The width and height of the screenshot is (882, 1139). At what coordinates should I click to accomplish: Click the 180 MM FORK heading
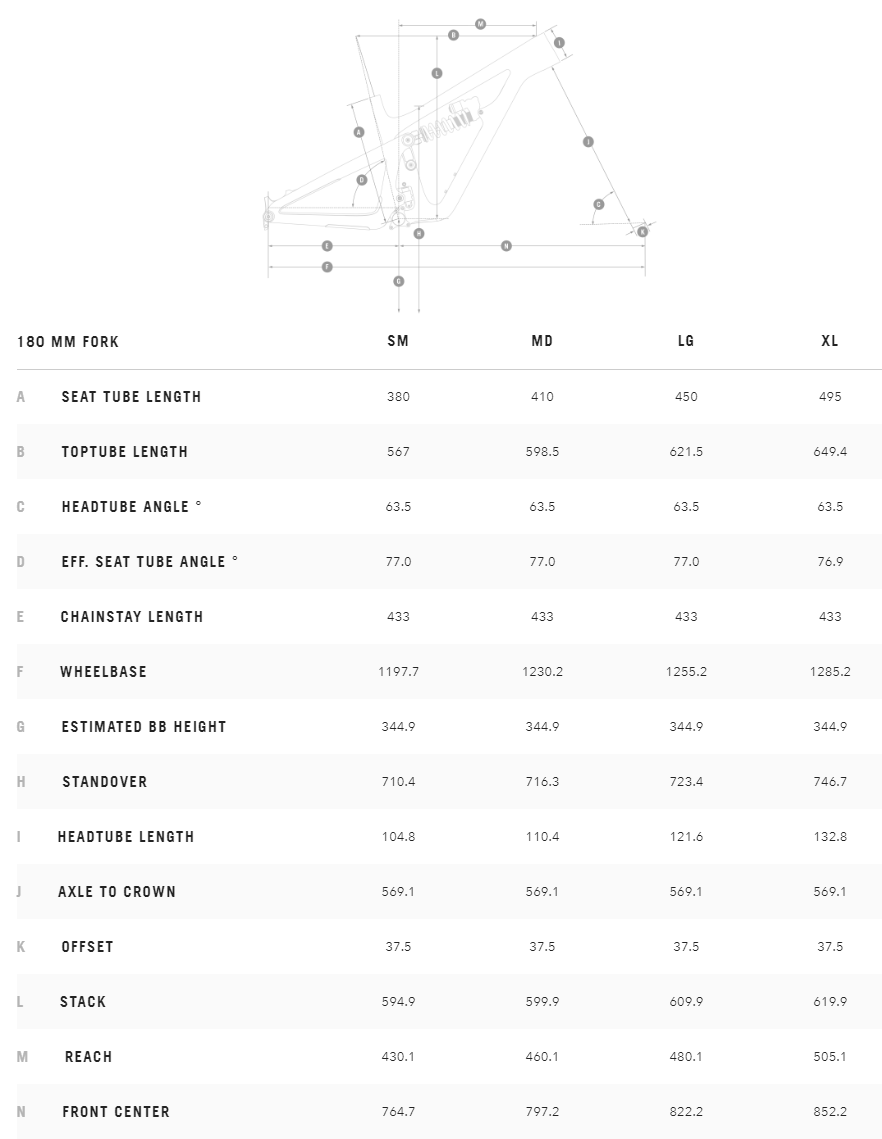click(68, 342)
